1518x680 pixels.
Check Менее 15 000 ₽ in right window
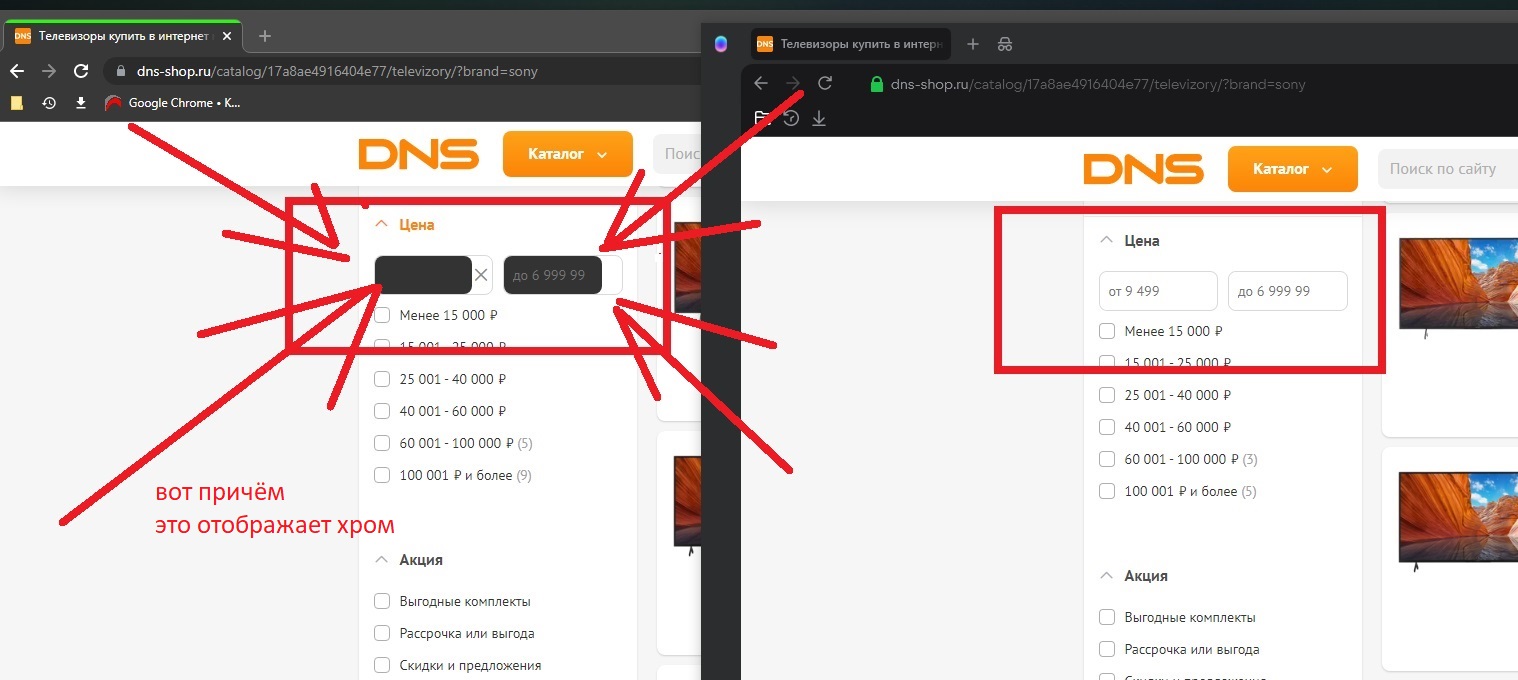[1106, 331]
